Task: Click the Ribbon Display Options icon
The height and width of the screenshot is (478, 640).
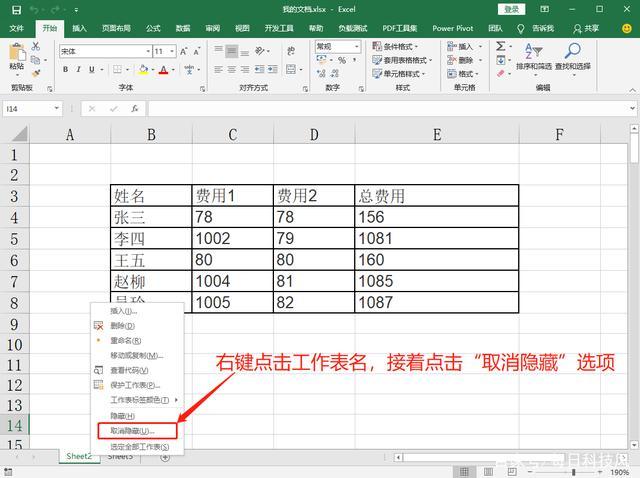Action: tap(544, 9)
